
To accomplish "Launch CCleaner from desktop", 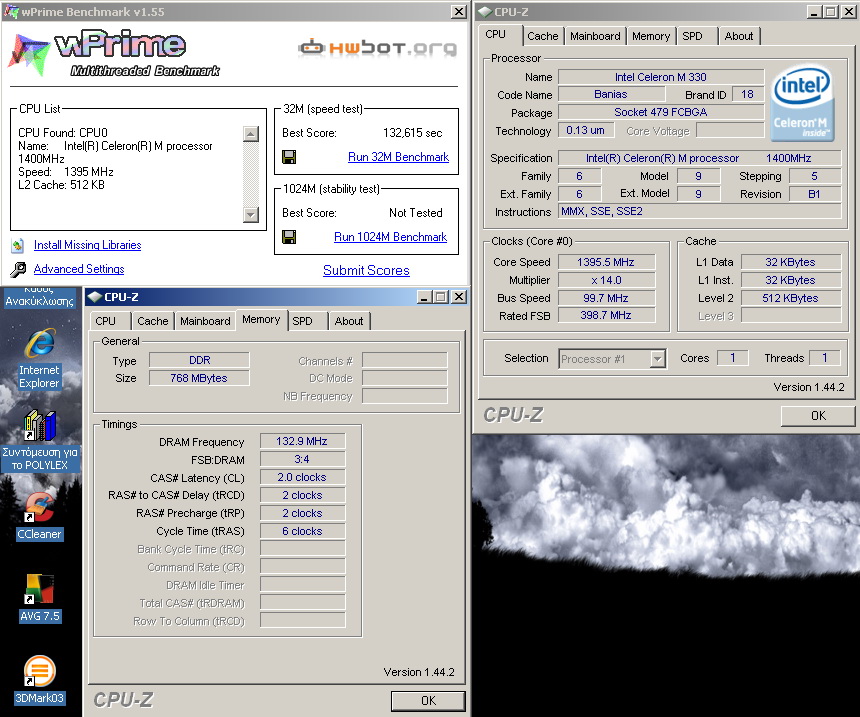I will pyautogui.click(x=39, y=507).
